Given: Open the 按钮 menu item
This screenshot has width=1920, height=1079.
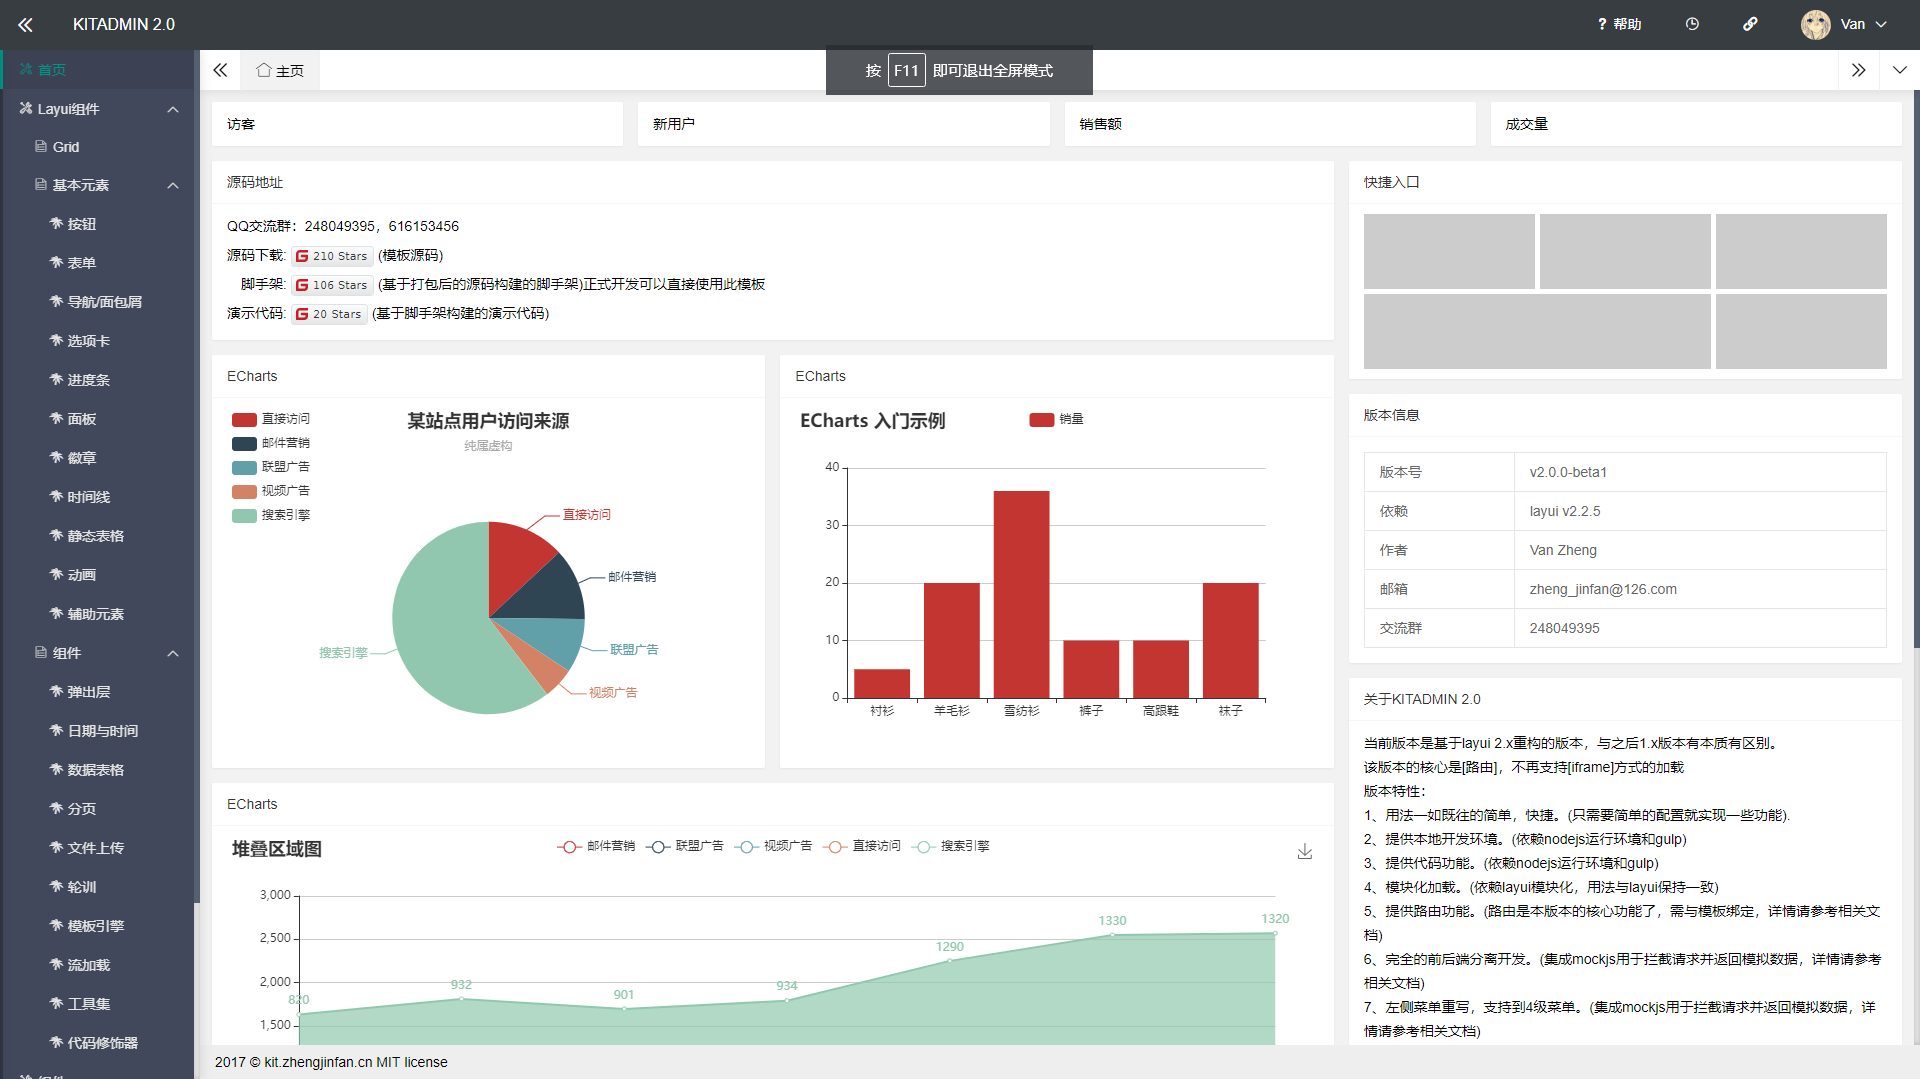Looking at the screenshot, I should click(98, 224).
